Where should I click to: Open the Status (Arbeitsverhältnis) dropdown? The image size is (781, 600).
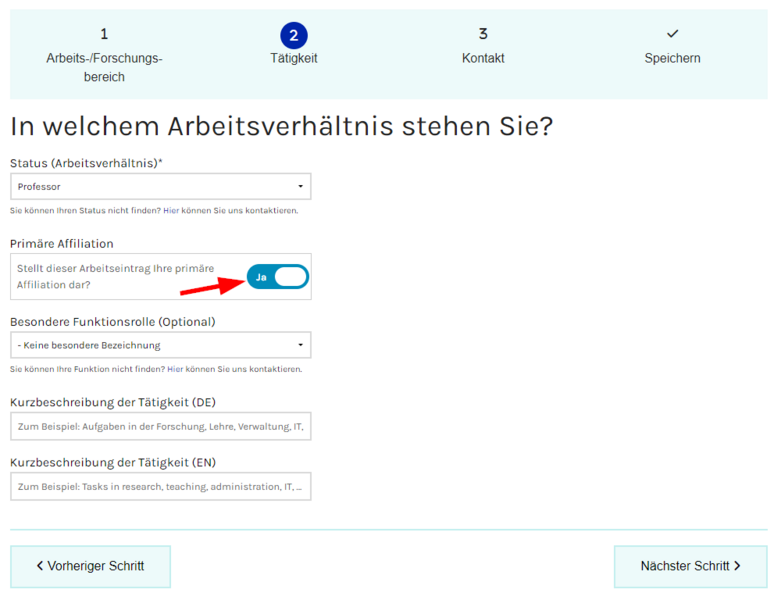pos(160,187)
